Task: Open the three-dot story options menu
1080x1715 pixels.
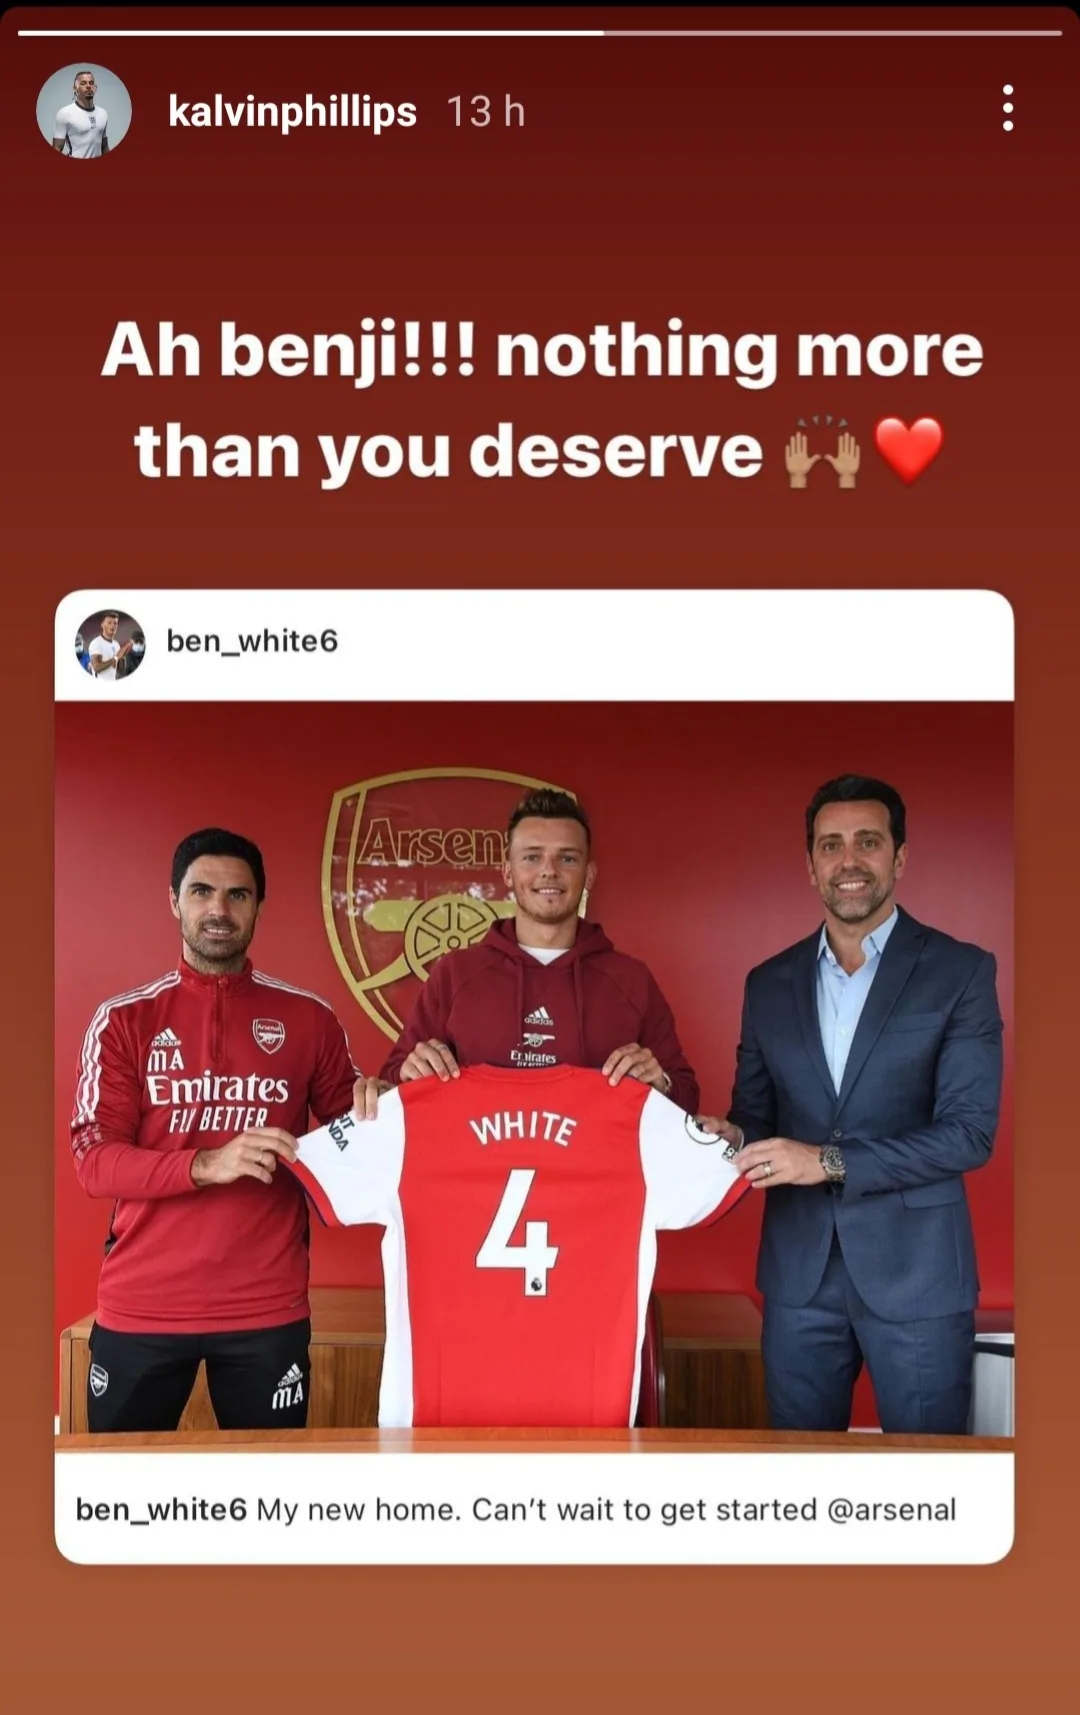Action: (1008, 108)
